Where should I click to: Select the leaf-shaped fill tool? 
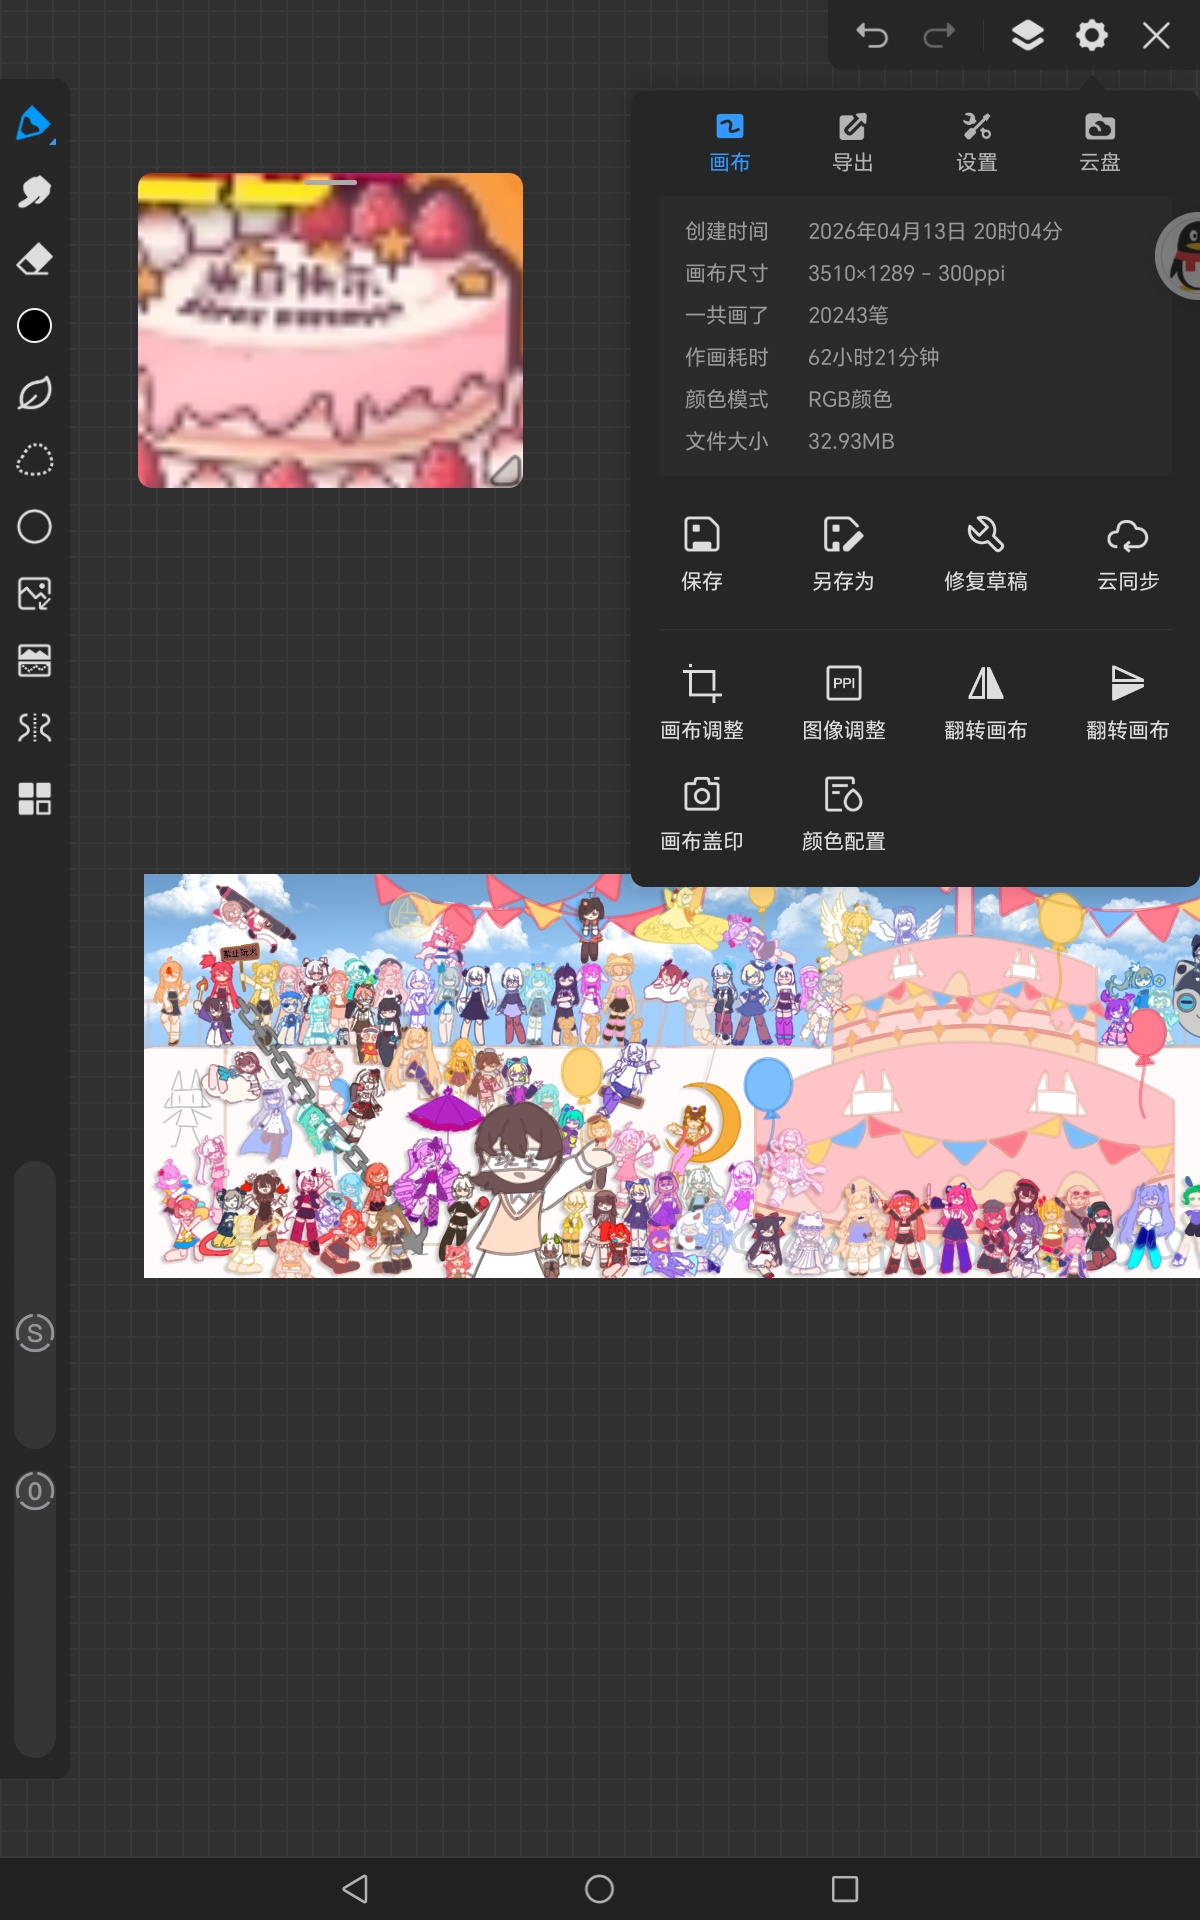point(34,393)
